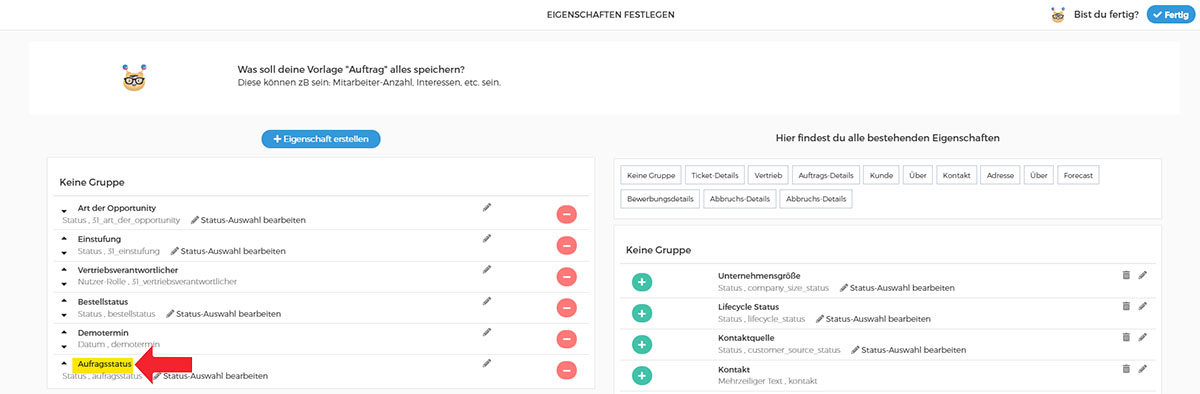Remove Art der Opportunity with red minus
The width and height of the screenshot is (1200, 394).
[566, 214]
